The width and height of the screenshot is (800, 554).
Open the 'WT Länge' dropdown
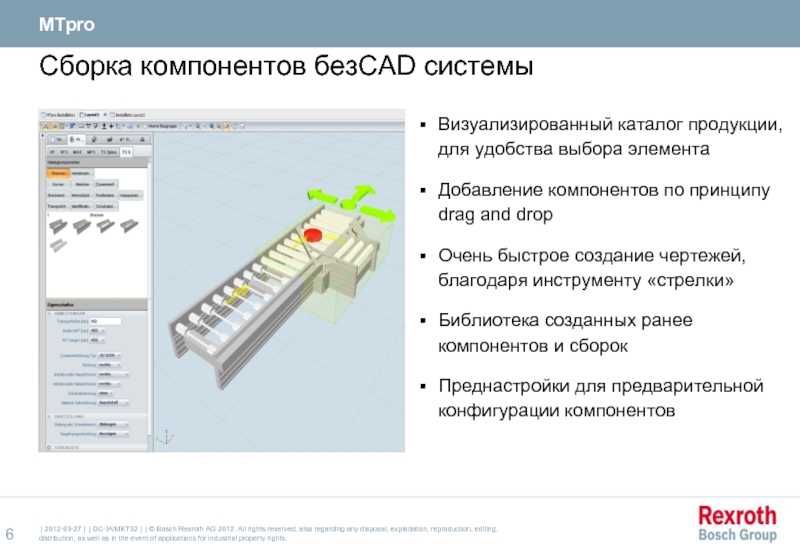click(97, 340)
